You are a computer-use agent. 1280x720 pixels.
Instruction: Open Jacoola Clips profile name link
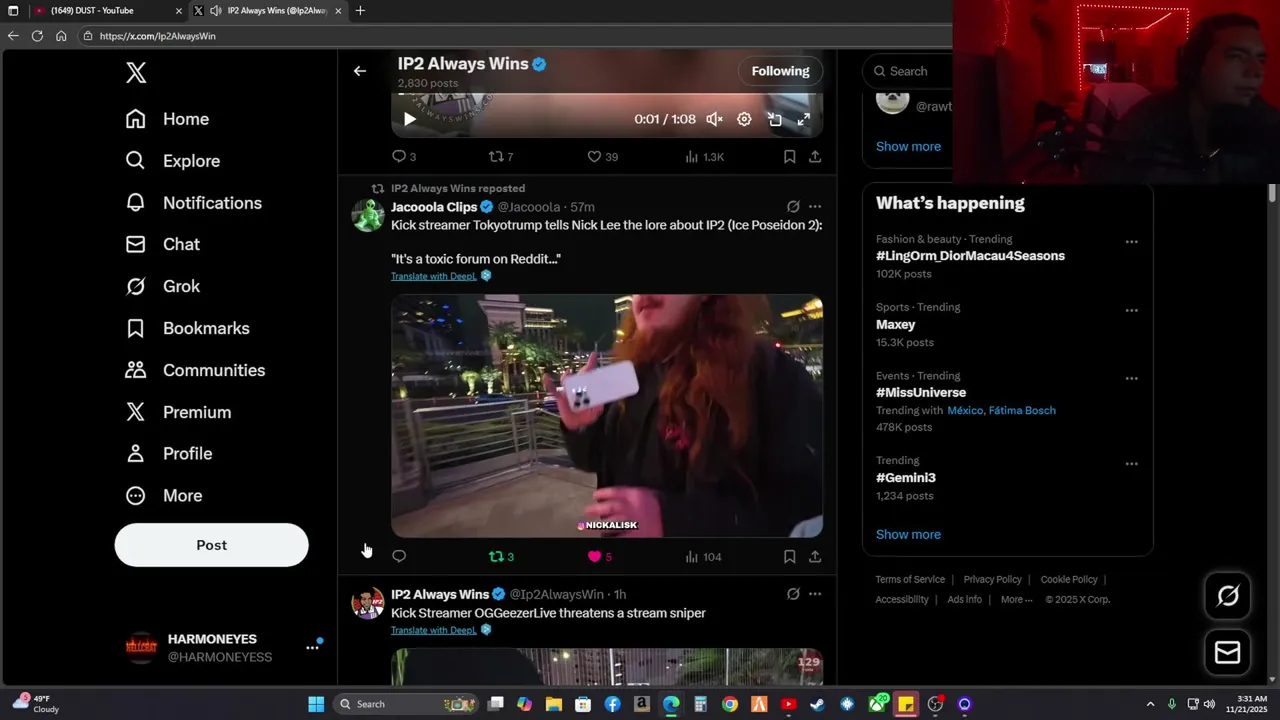click(x=434, y=207)
